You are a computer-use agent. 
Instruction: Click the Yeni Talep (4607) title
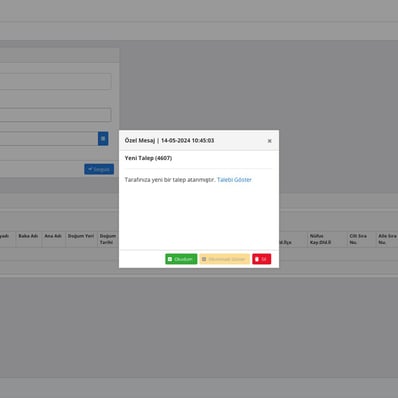148,158
